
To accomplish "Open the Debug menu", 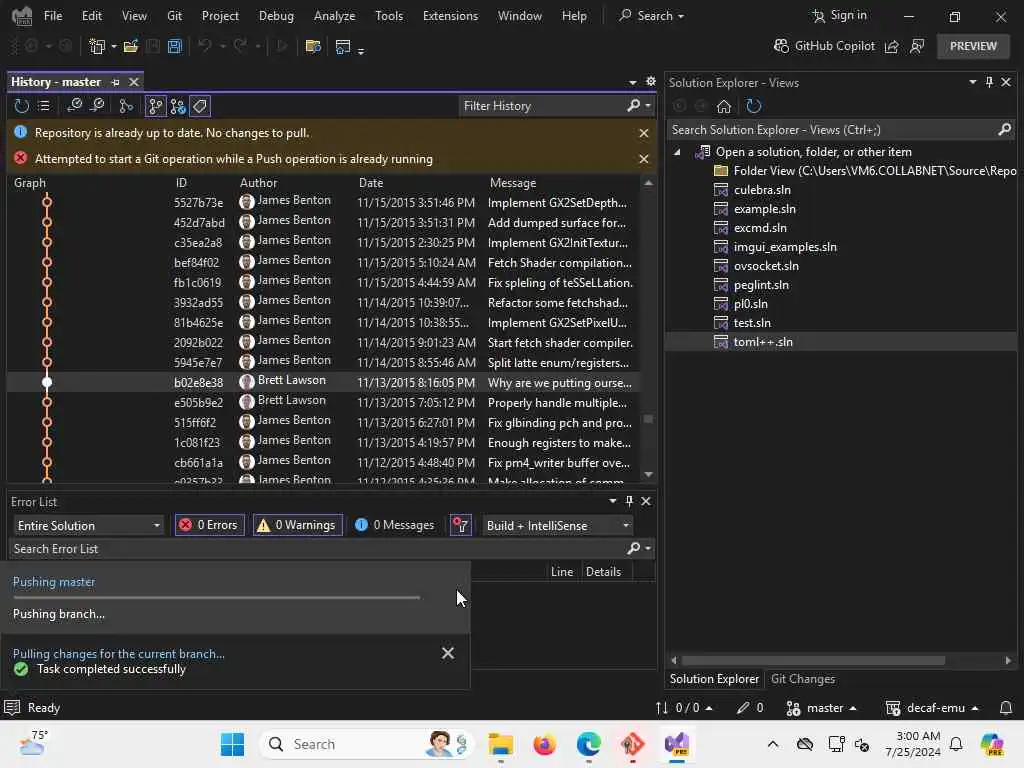I will pos(276,16).
